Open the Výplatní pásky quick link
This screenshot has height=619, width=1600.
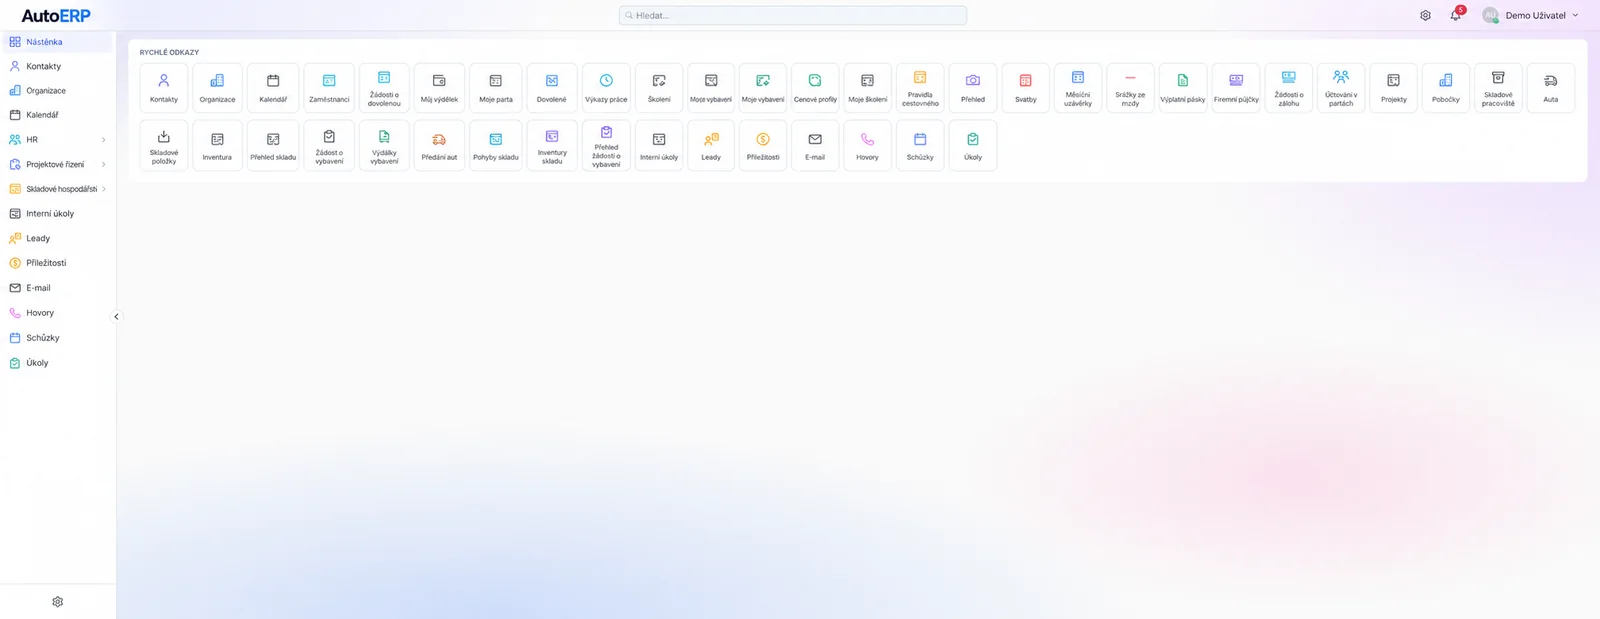tap(1183, 88)
